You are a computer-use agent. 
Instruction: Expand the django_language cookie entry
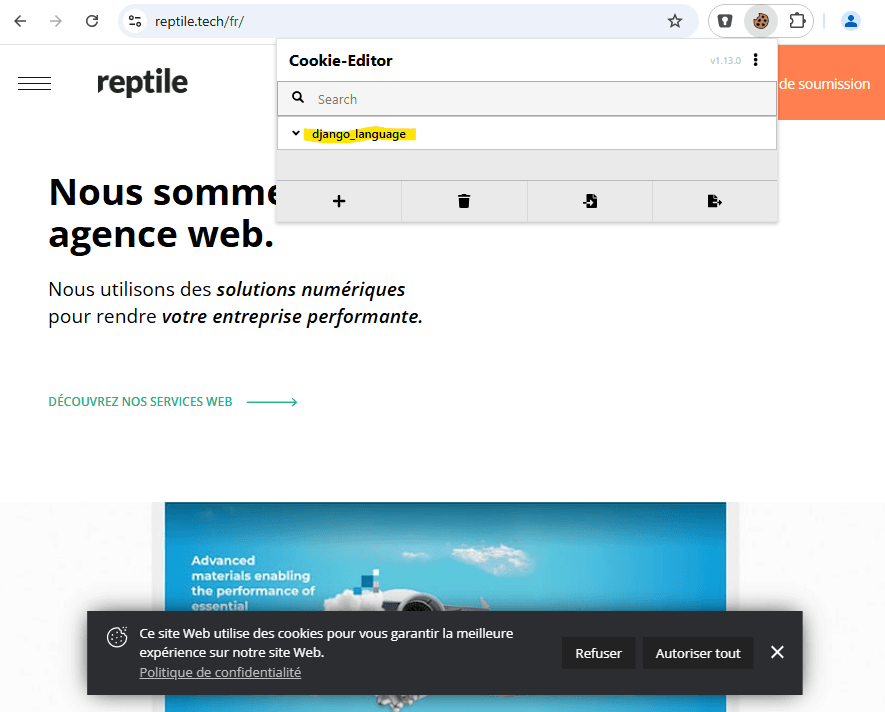pyautogui.click(x=295, y=132)
